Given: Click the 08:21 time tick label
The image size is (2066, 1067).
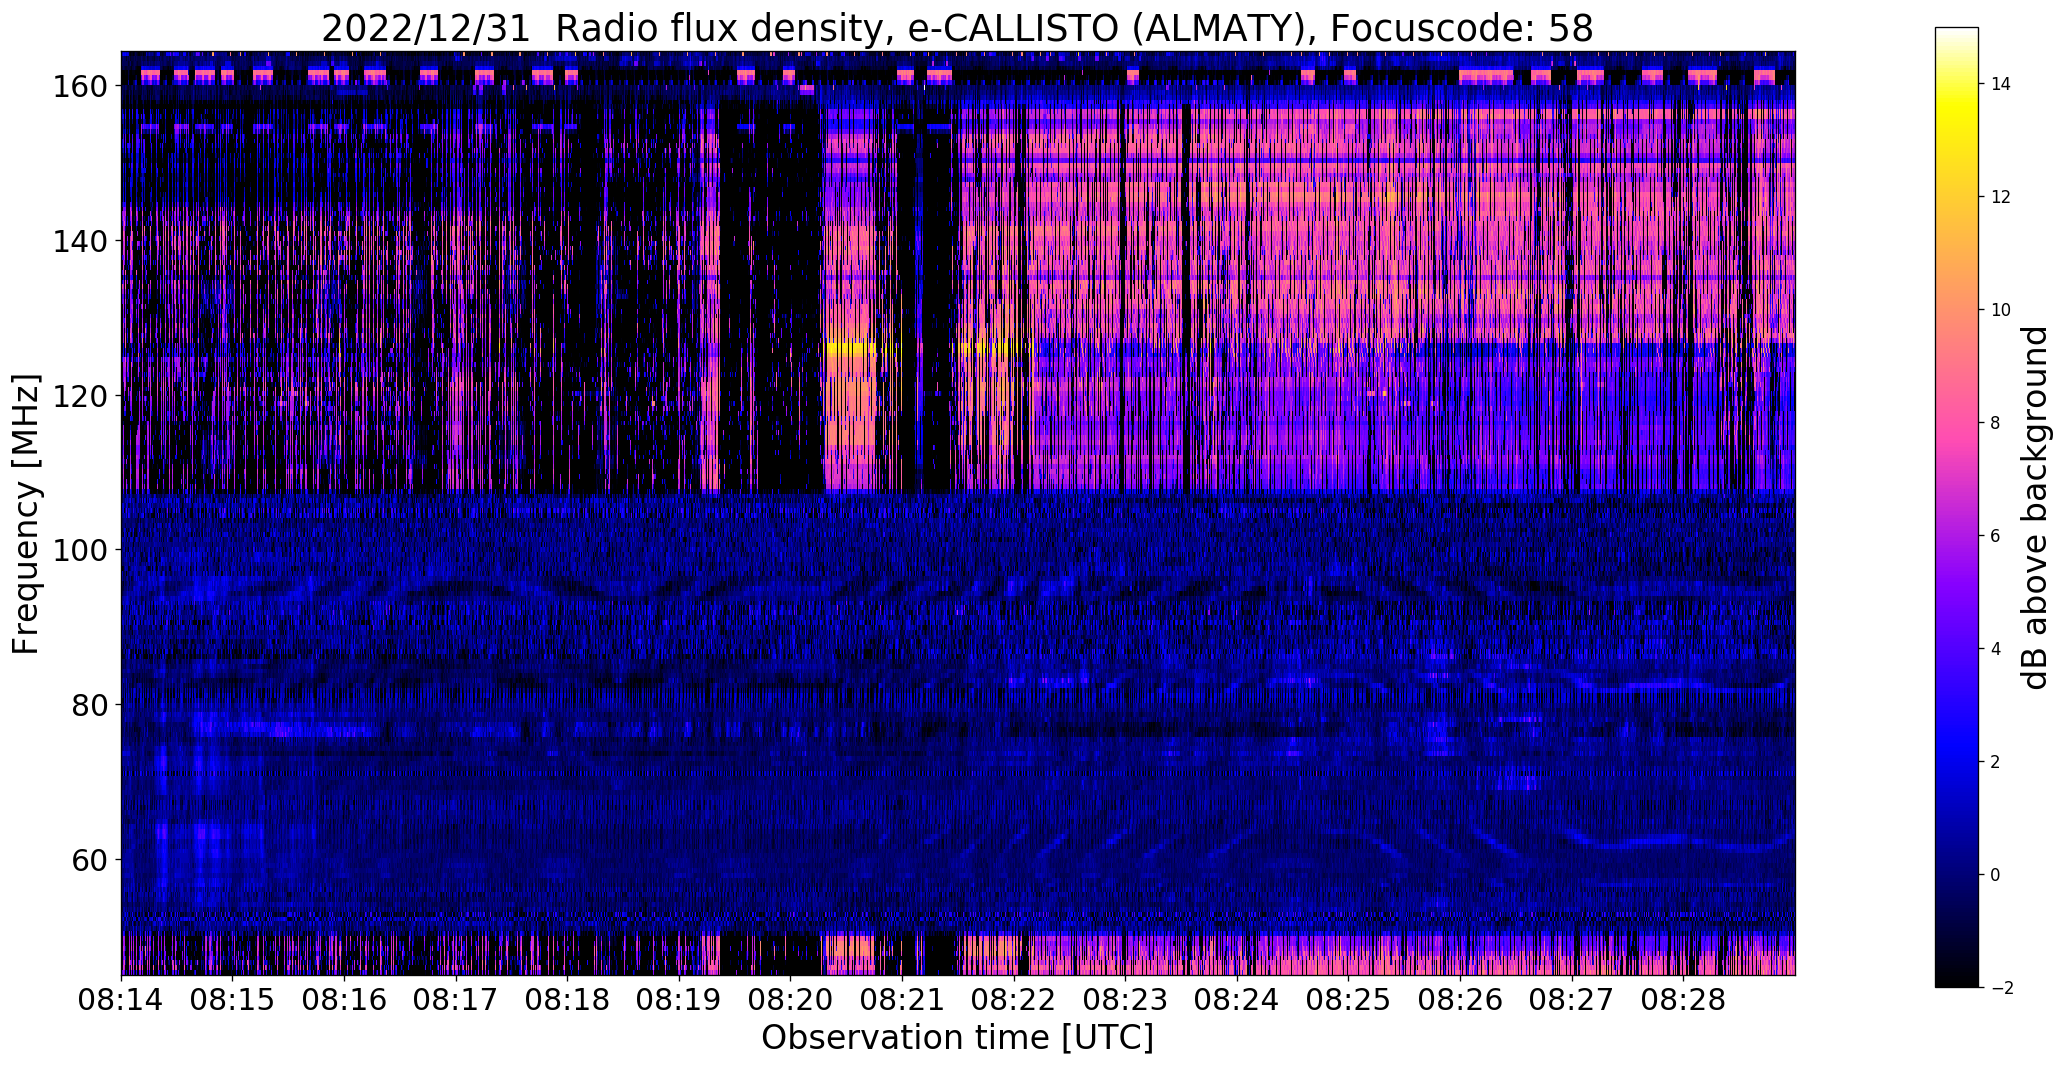Looking at the screenshot, I should coord(902,999).
